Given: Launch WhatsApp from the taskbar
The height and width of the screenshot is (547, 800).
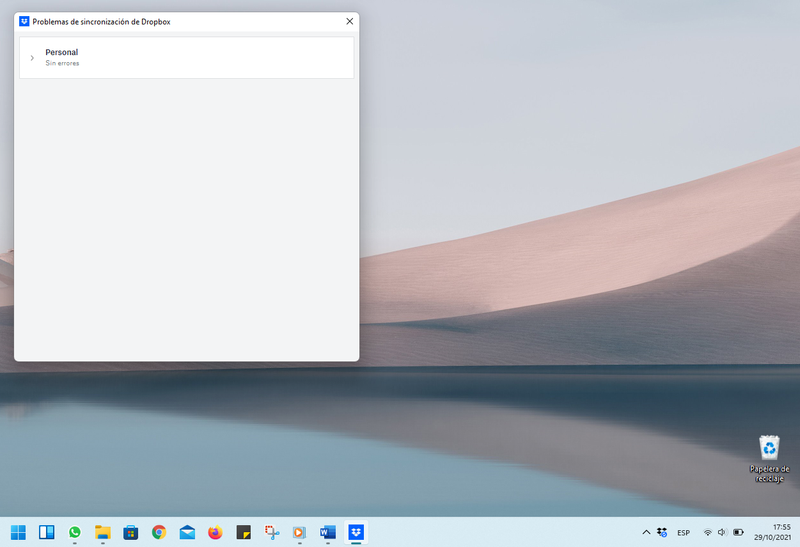Looking at the screenshot, I should 74,532.
